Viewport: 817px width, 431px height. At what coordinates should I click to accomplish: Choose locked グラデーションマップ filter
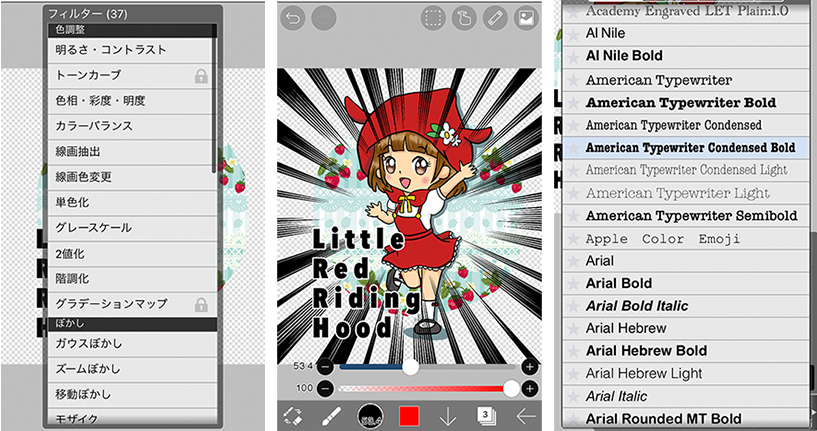[132, 304]
